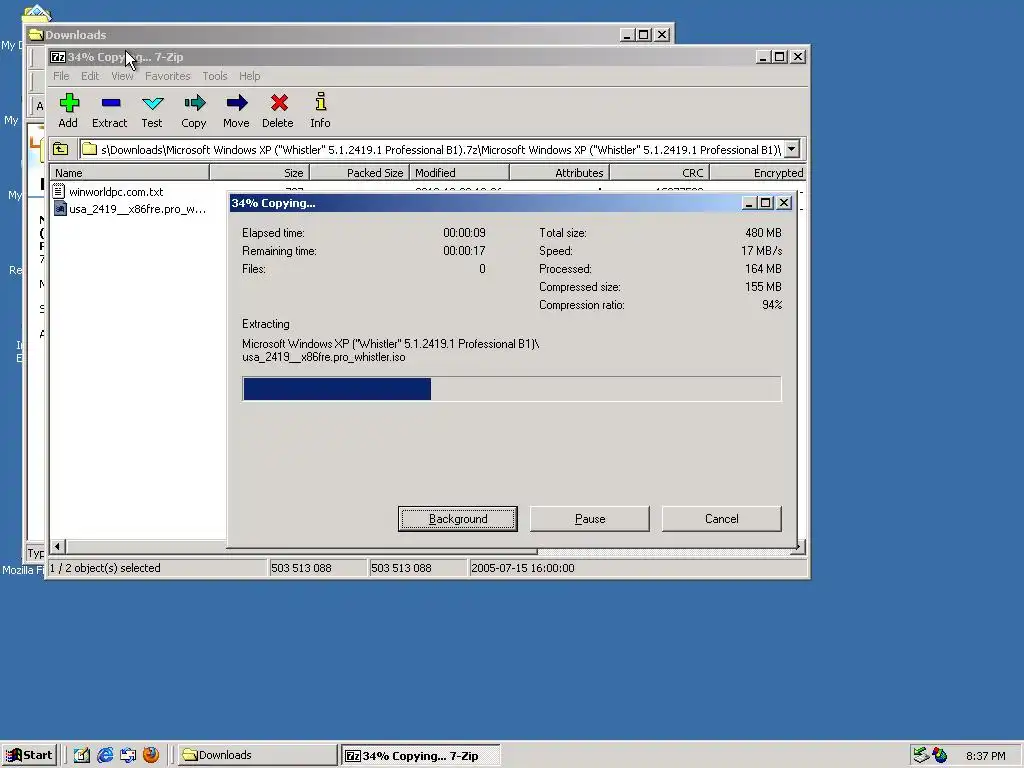Open the Tools menu
This screenshot has width=1024, height=768.
point(215,76)
